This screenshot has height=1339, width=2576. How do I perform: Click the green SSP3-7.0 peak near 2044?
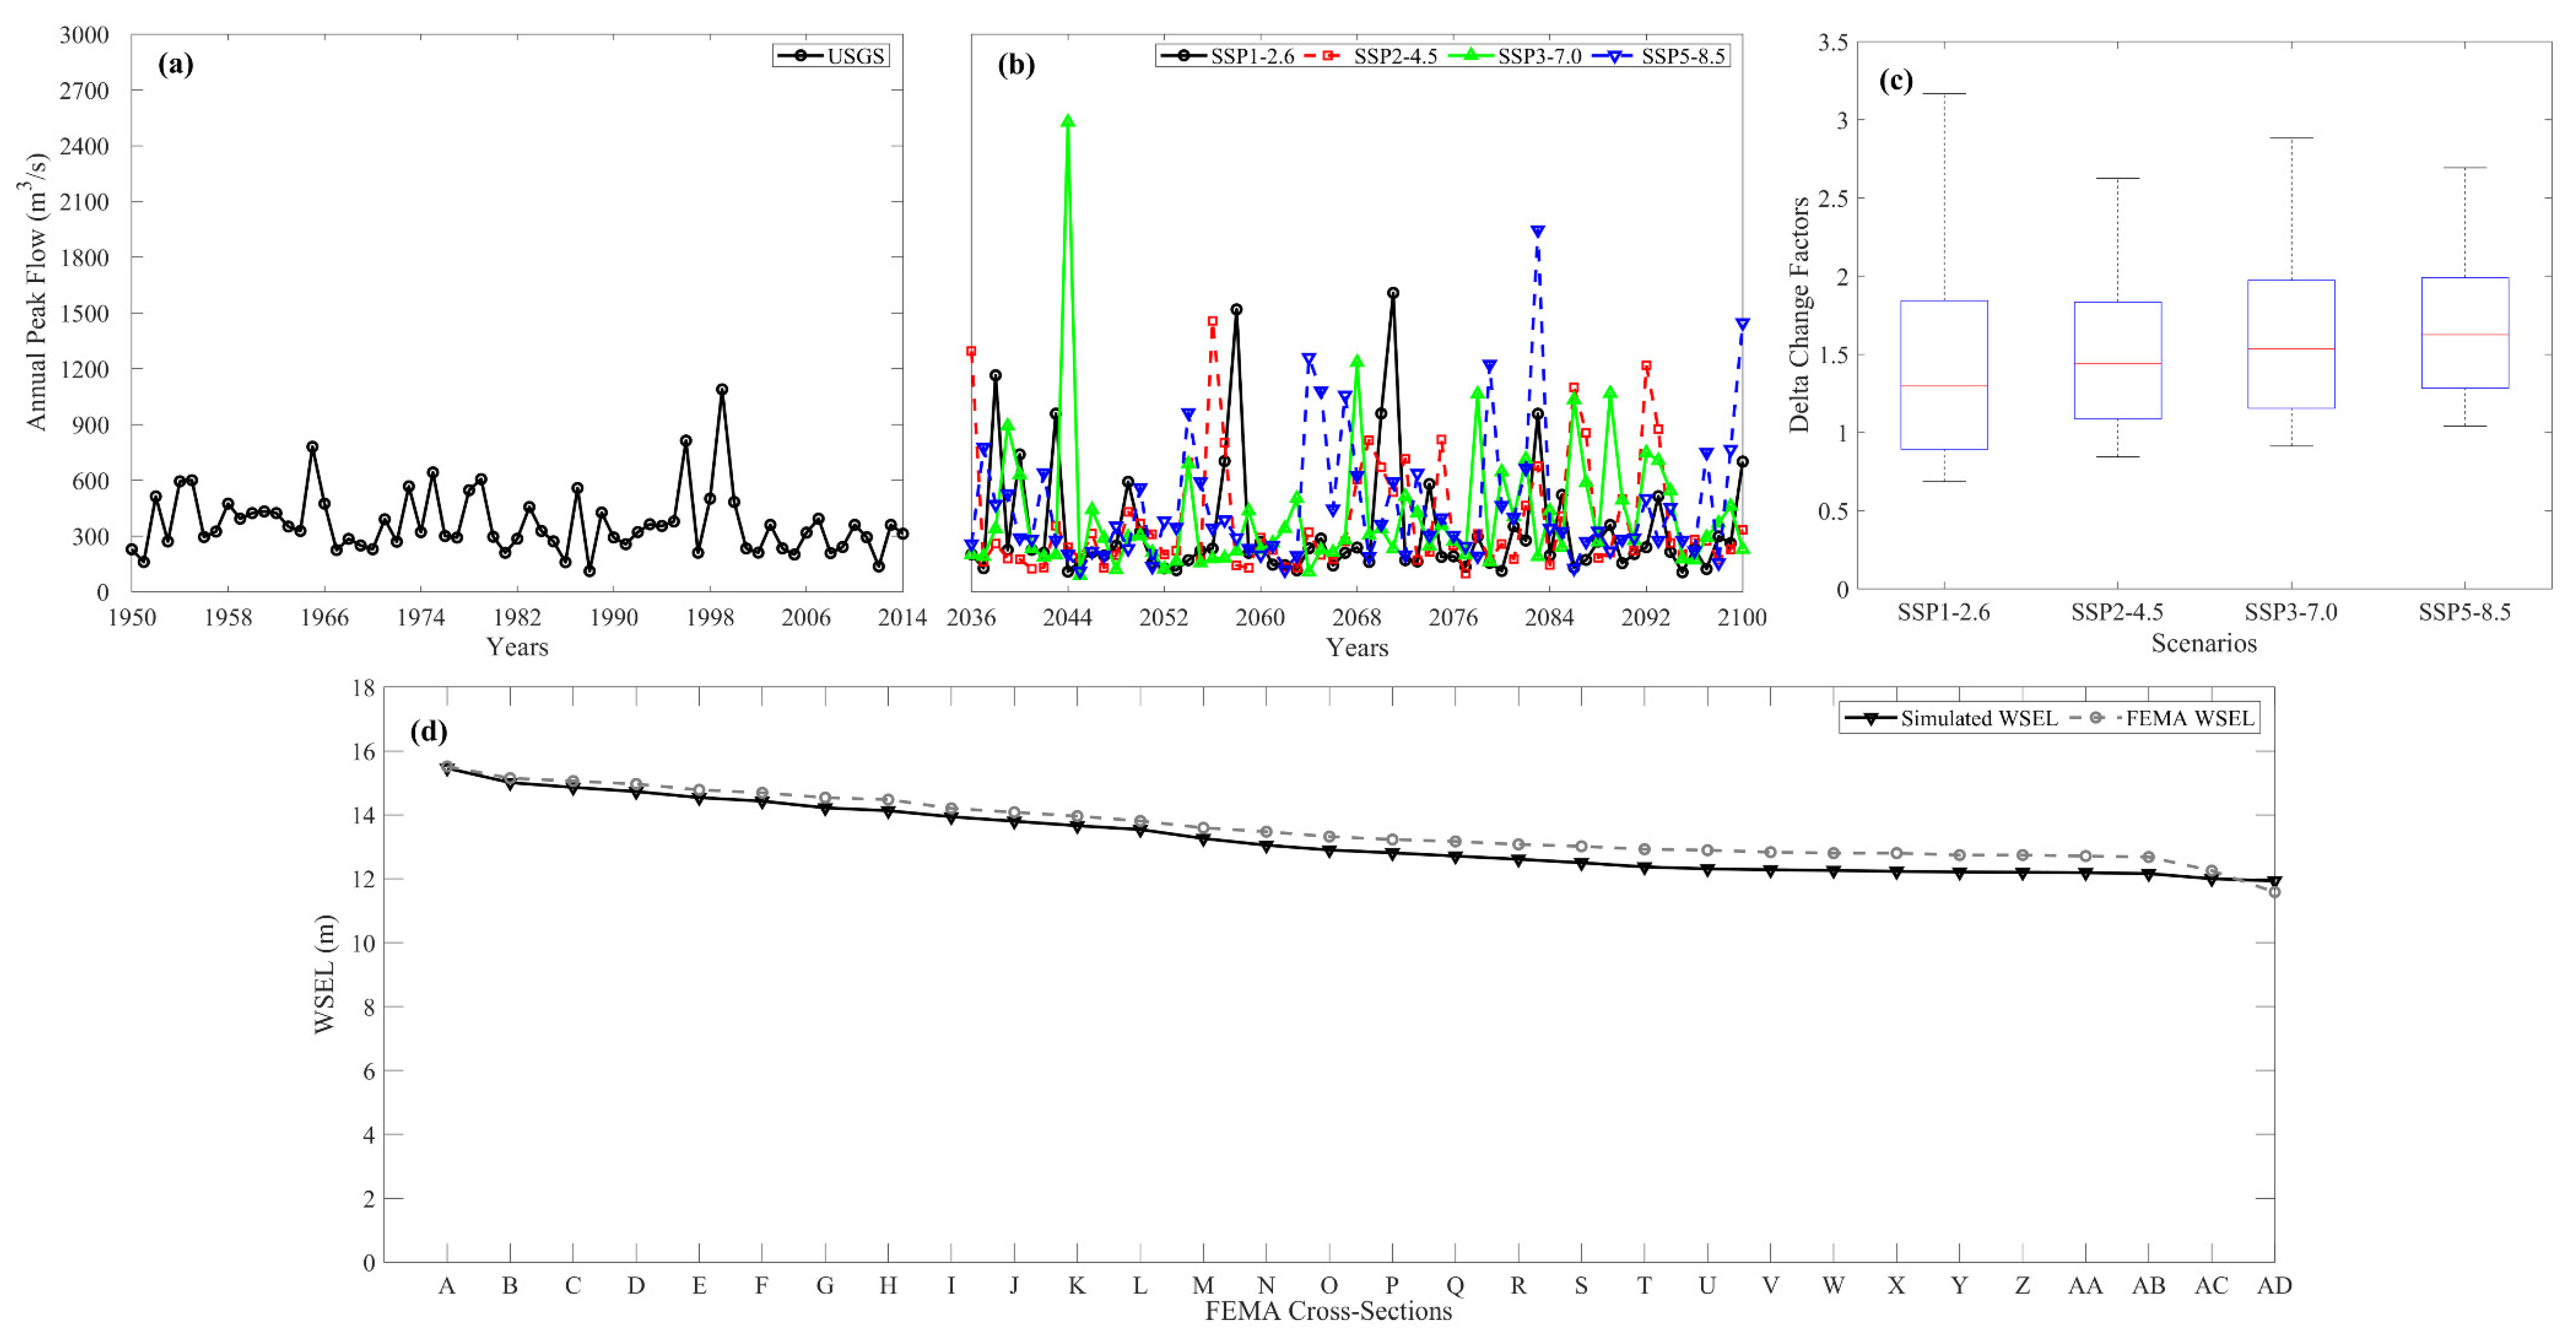click(x=1068, y=122)
